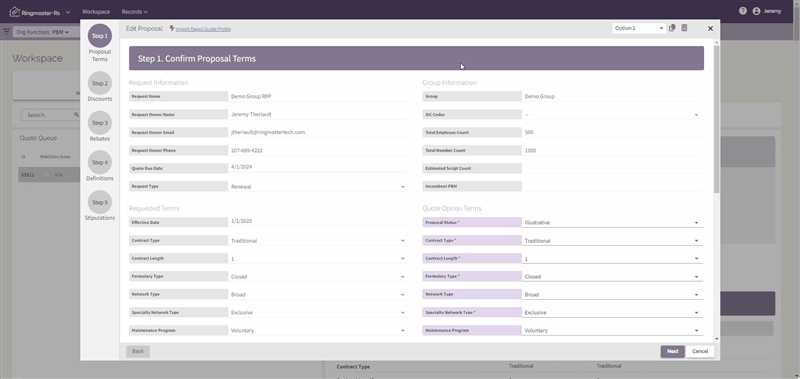Screen dimensions: 800x379
Task: Click the Ringmaster Rx logo icon
Action: tap(15, 11)
